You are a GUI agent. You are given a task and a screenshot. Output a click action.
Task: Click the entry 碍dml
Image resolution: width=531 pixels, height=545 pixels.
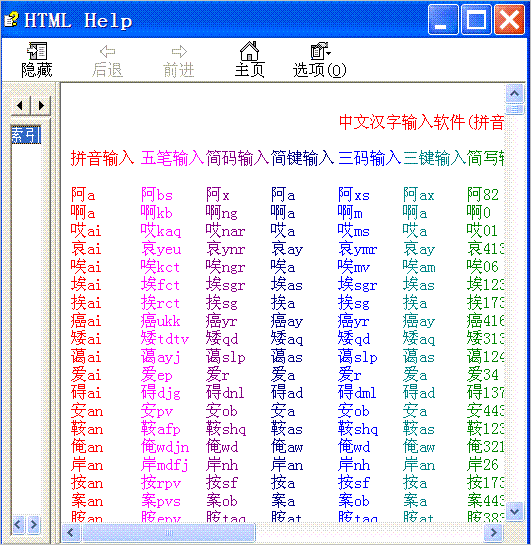357,393
